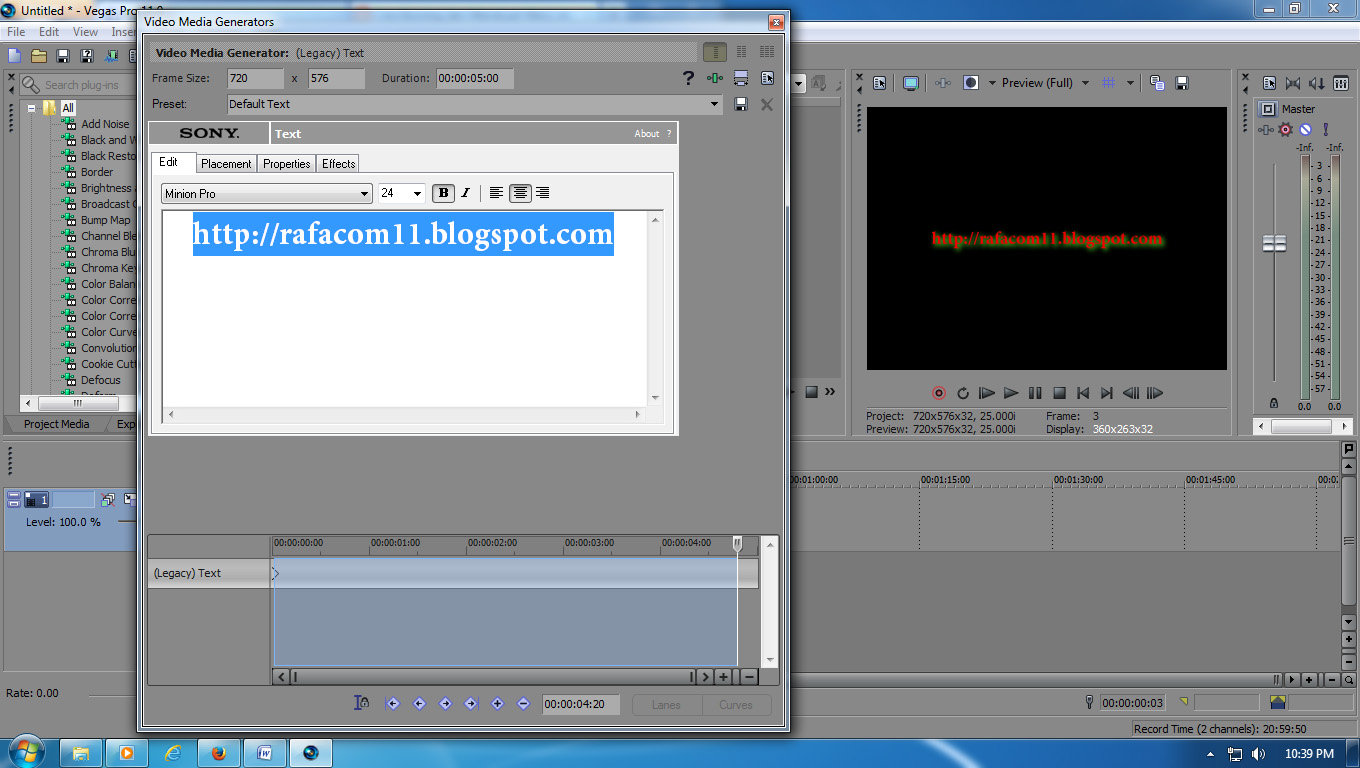Click Play From Start in preview
The height and width of the screenshot is (768, 1360).
(x=987, y=393)
